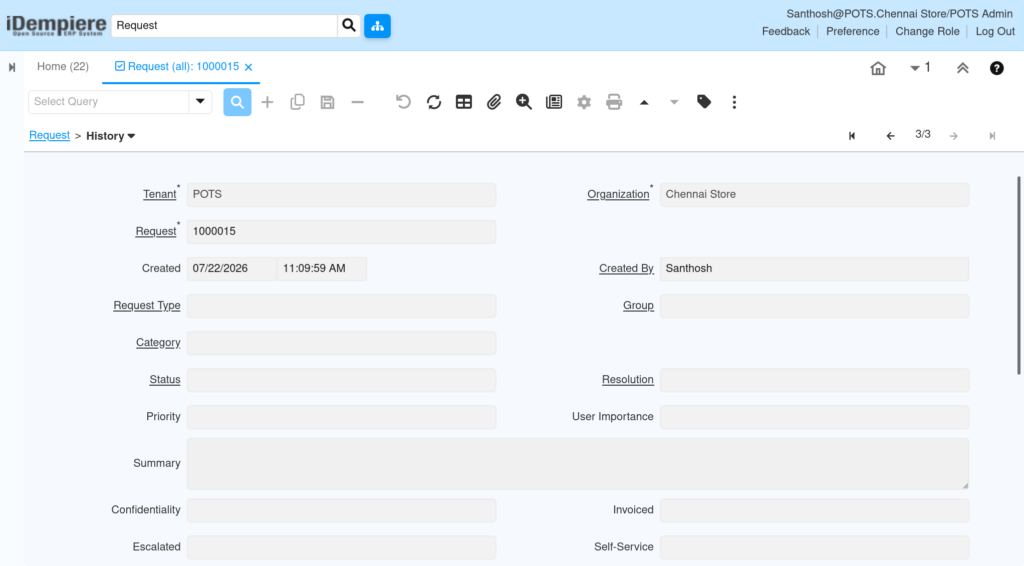Viewport: 1024px width, 566px height.
Task: Go to the next record arrow
Action: click(953, 136)
